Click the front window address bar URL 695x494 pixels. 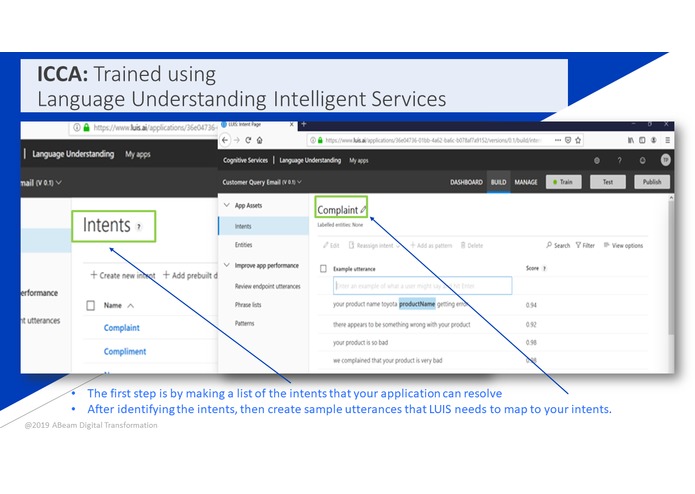pos(433,140)
